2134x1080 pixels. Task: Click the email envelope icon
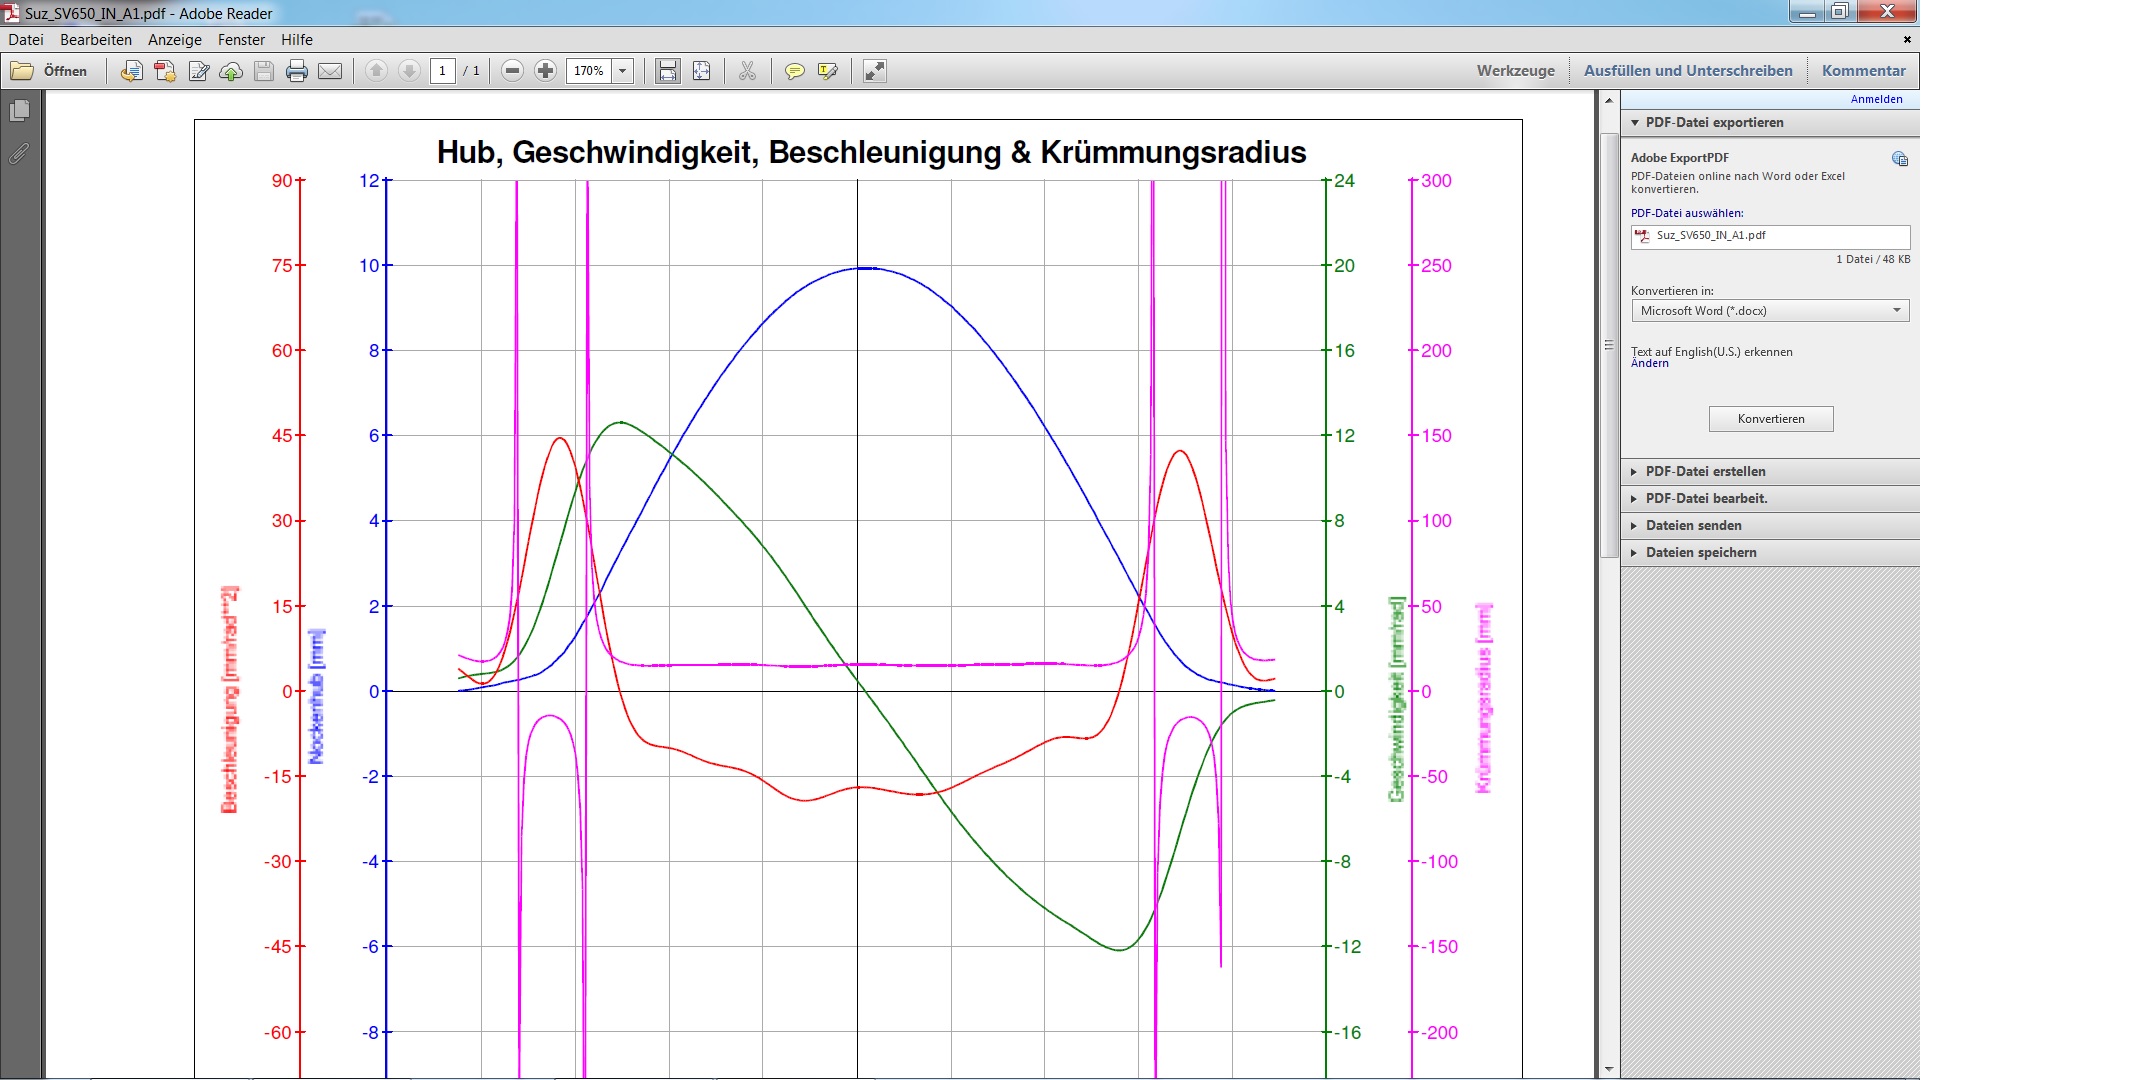tap(330, 71)
